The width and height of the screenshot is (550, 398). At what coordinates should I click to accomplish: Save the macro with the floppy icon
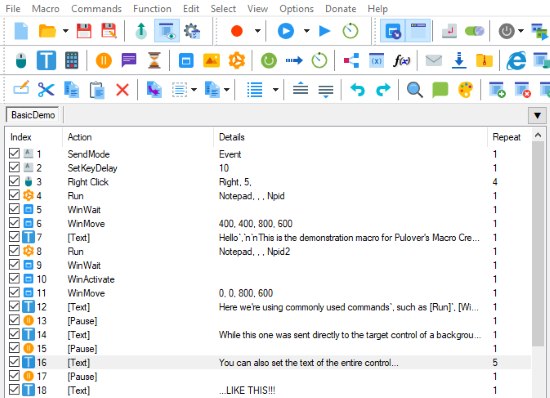pyautogui.click(x=84, y=31)
